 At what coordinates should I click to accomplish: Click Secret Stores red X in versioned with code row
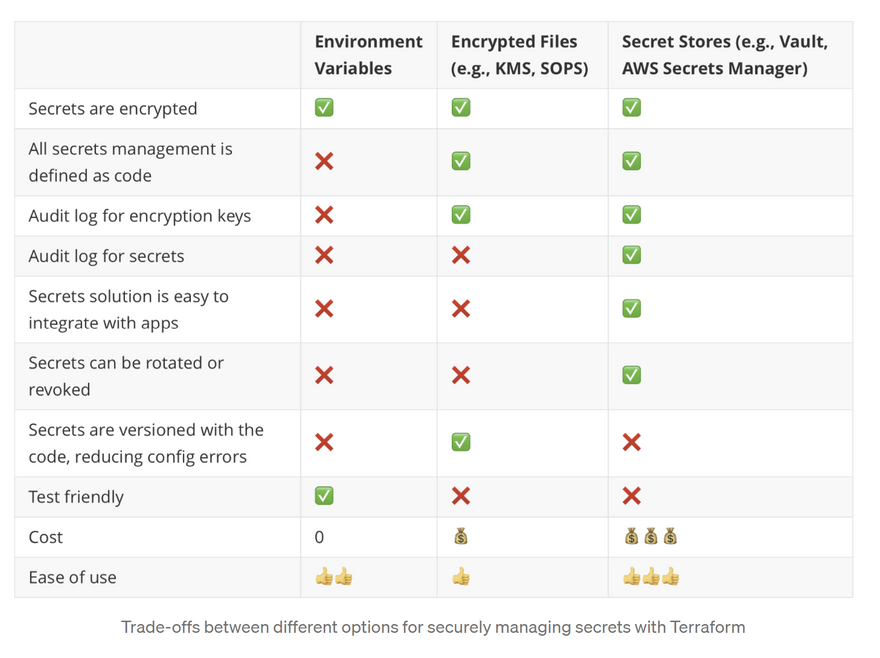631,441
